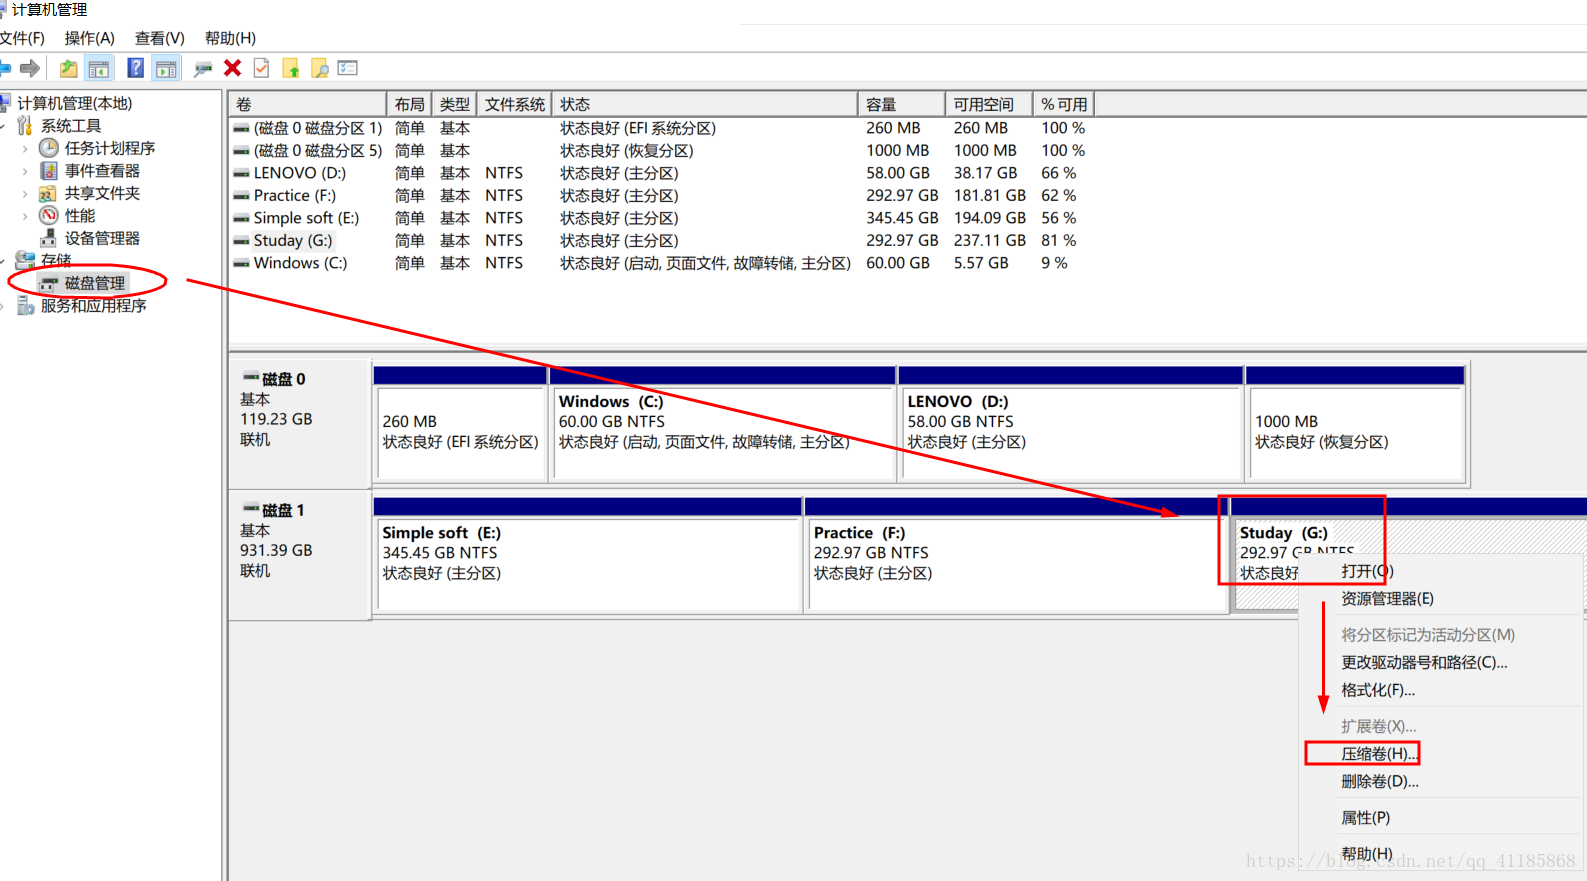The image size is (1587, 881).
Task: Open the 帮助(H) menu in menu bar
Action: (231, 38)
